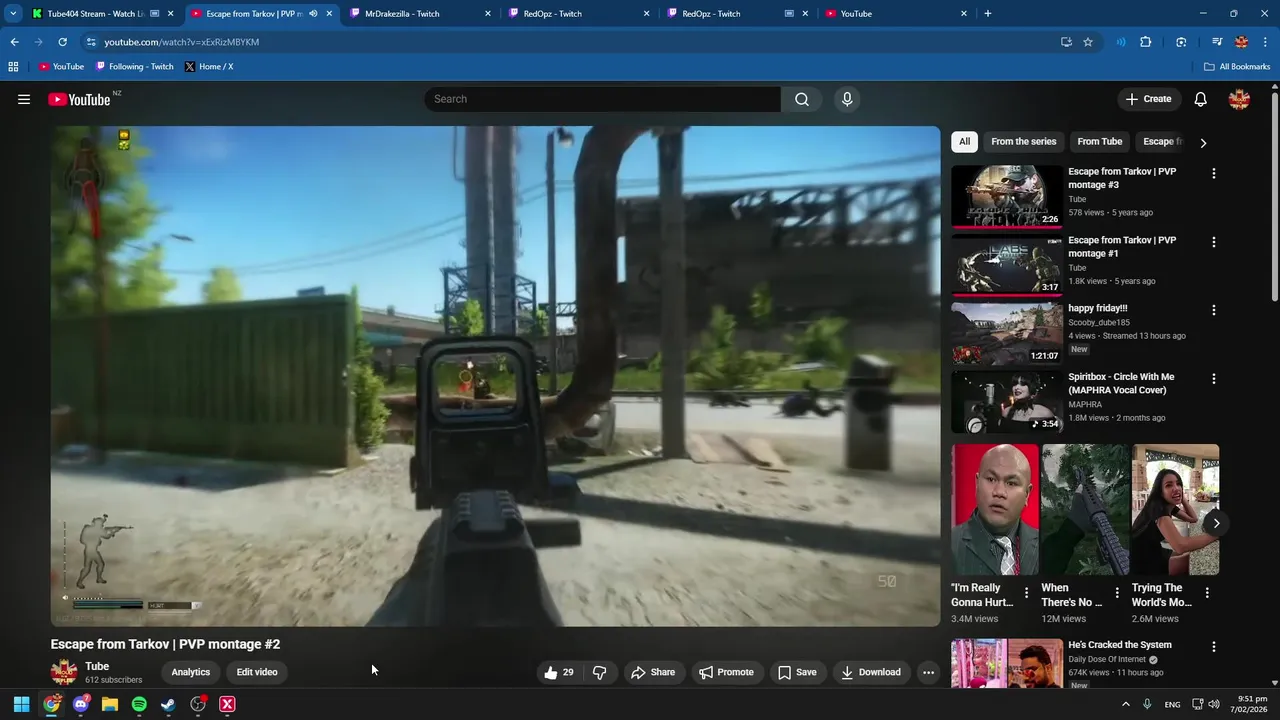The image size is (1280, 720).
Task: Click the YouTube search field
Action: [x=602, y=99]
